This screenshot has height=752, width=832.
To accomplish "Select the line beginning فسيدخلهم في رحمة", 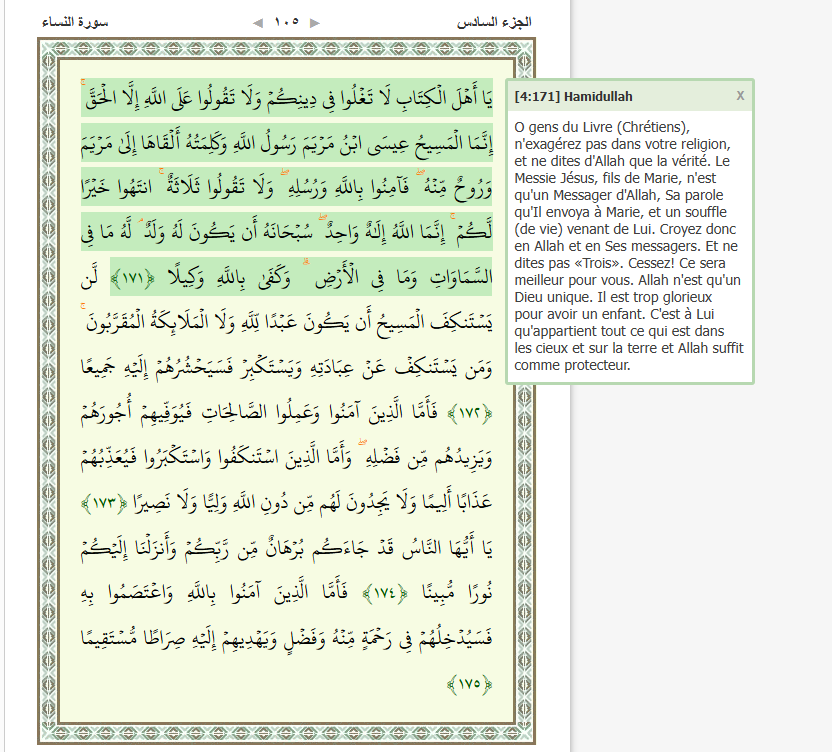I will pyautogui.click(x=287, y=638).
